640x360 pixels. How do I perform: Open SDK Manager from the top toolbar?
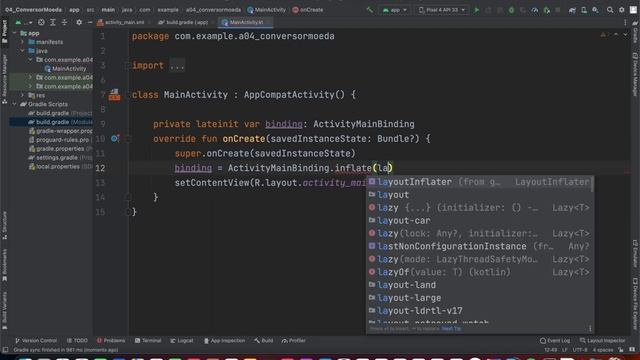tap(596, 10)
